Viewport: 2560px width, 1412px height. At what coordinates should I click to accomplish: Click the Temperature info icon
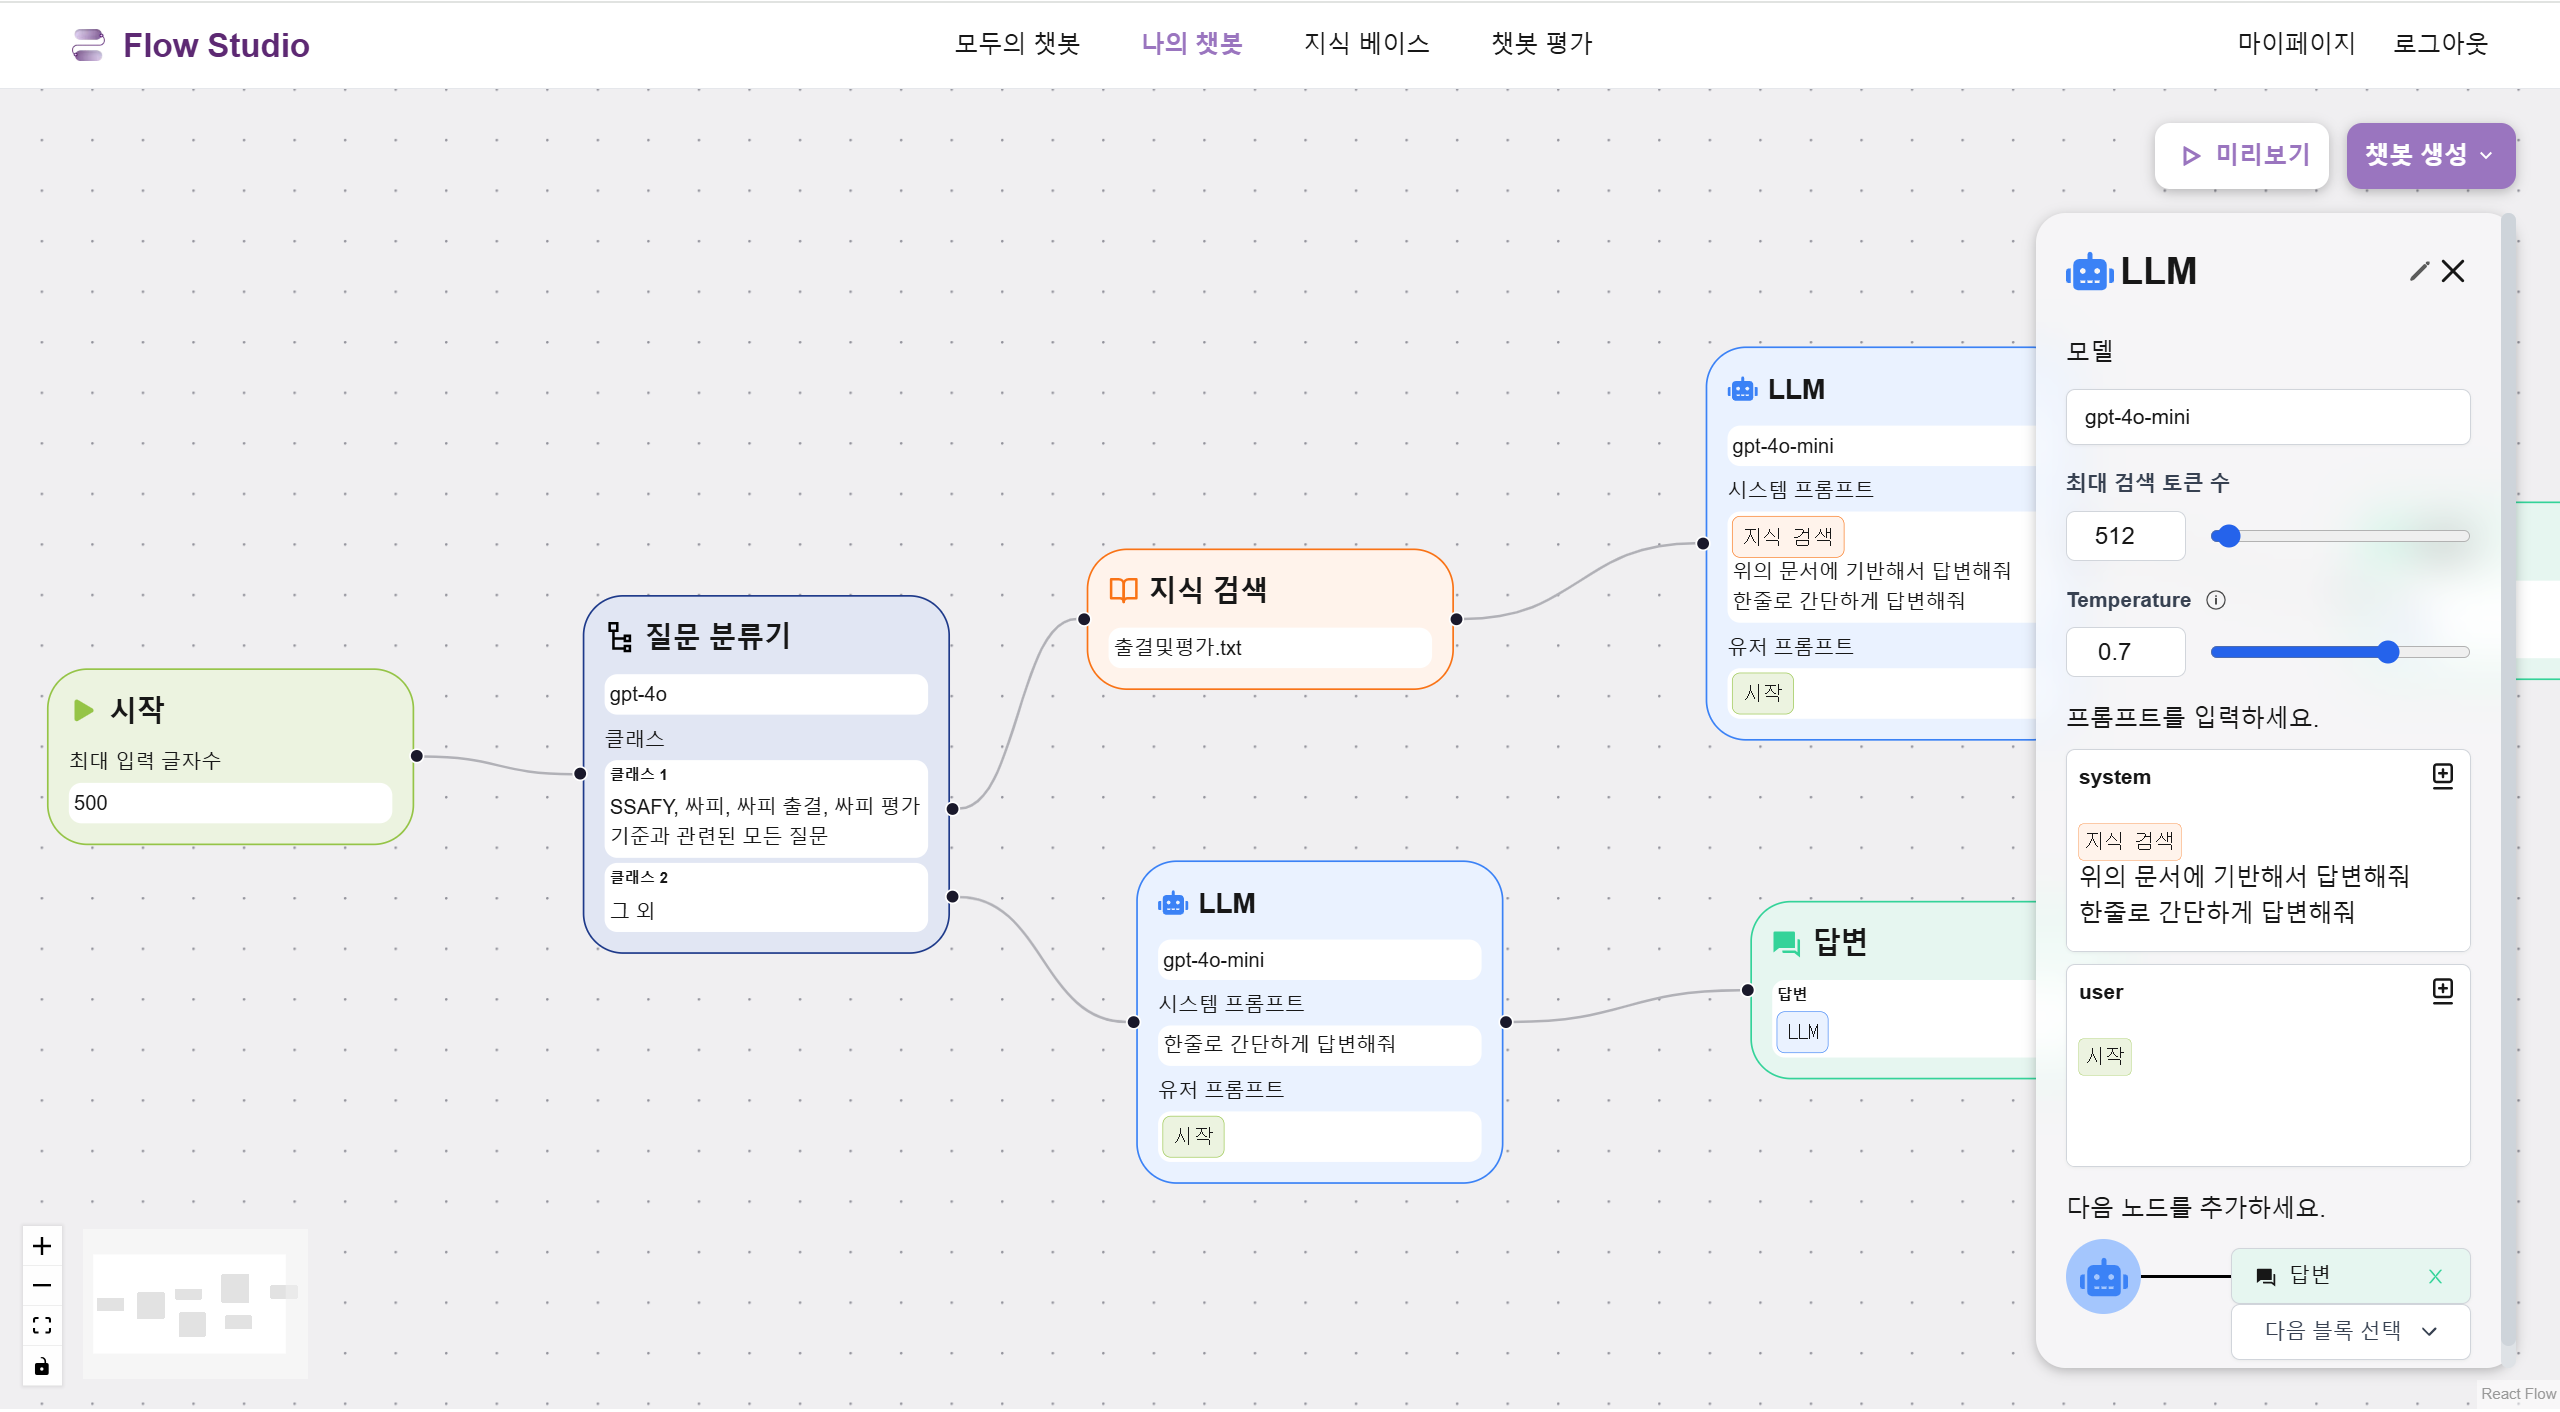tap(2218, 600)
